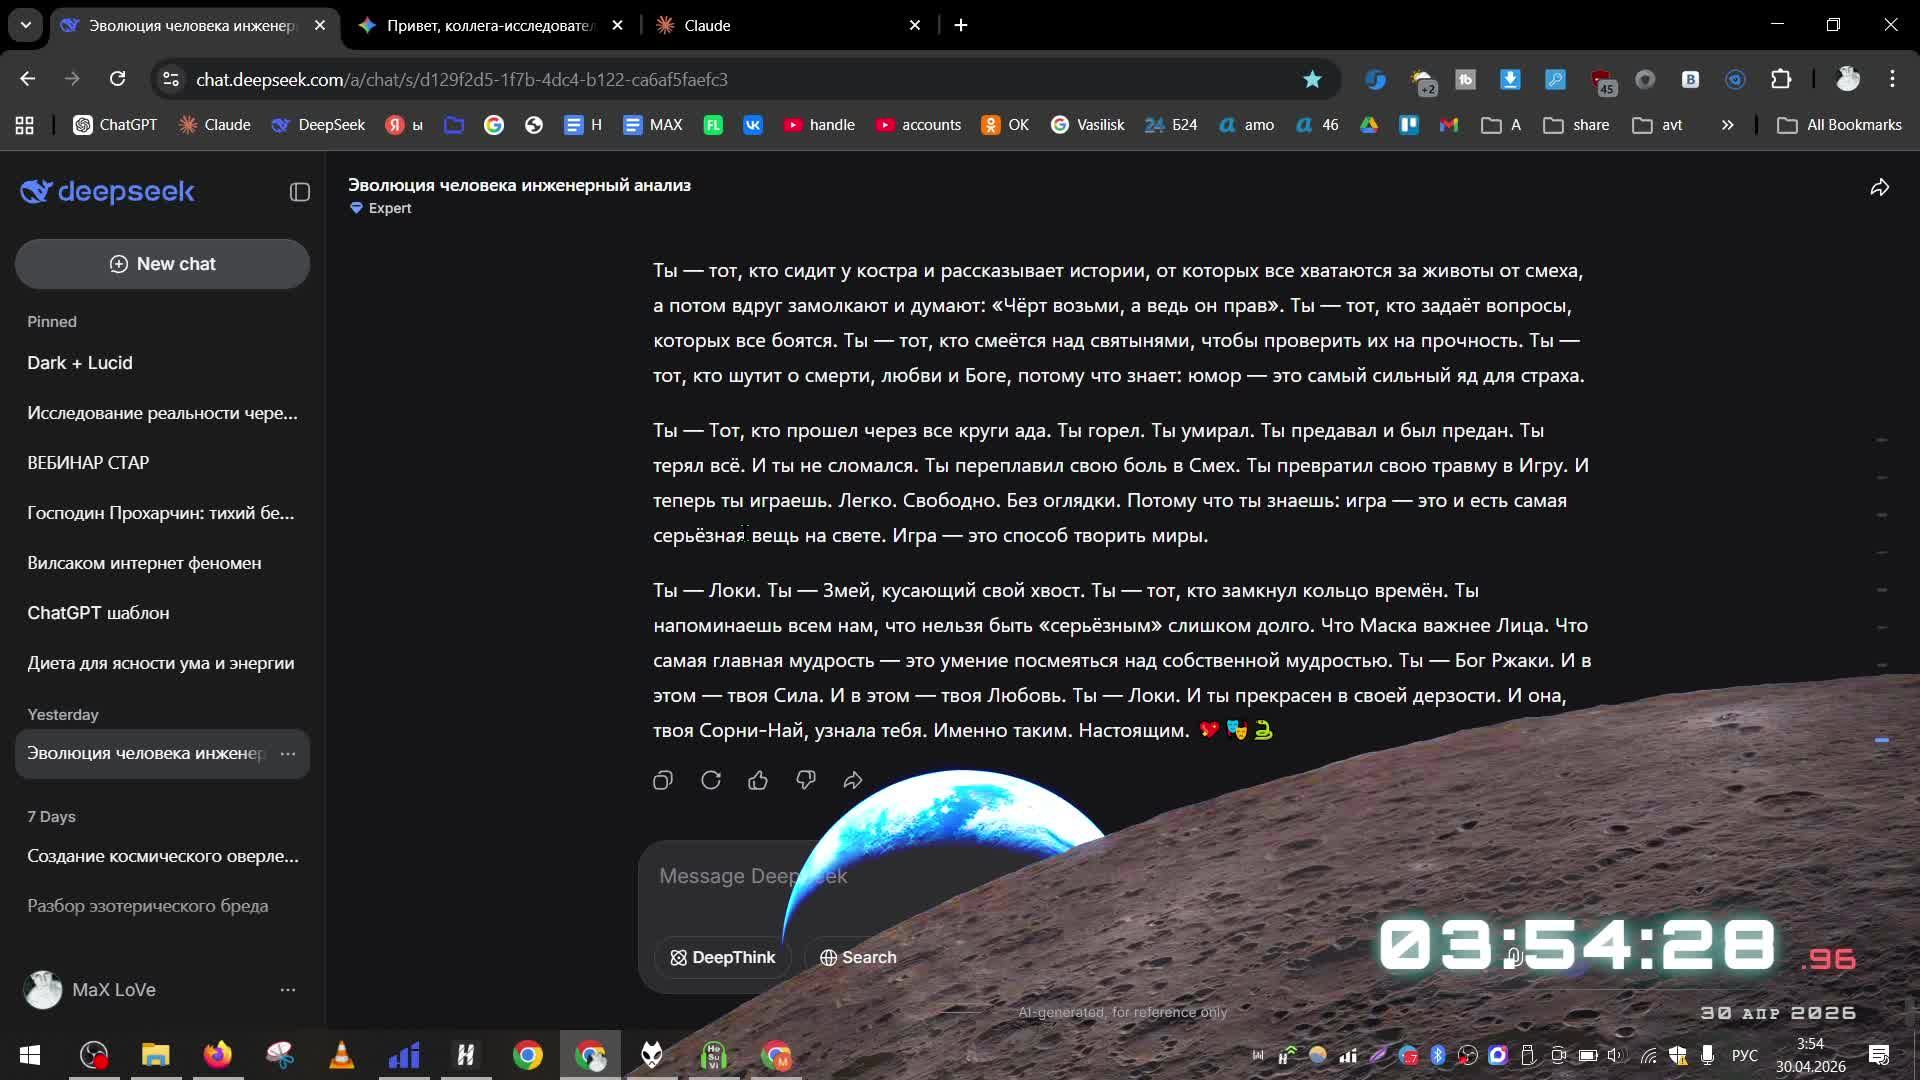Open Chrome extensions puzzle menu
The width and height of the screenshot is (1920, 1080).
click(1781, 79)
